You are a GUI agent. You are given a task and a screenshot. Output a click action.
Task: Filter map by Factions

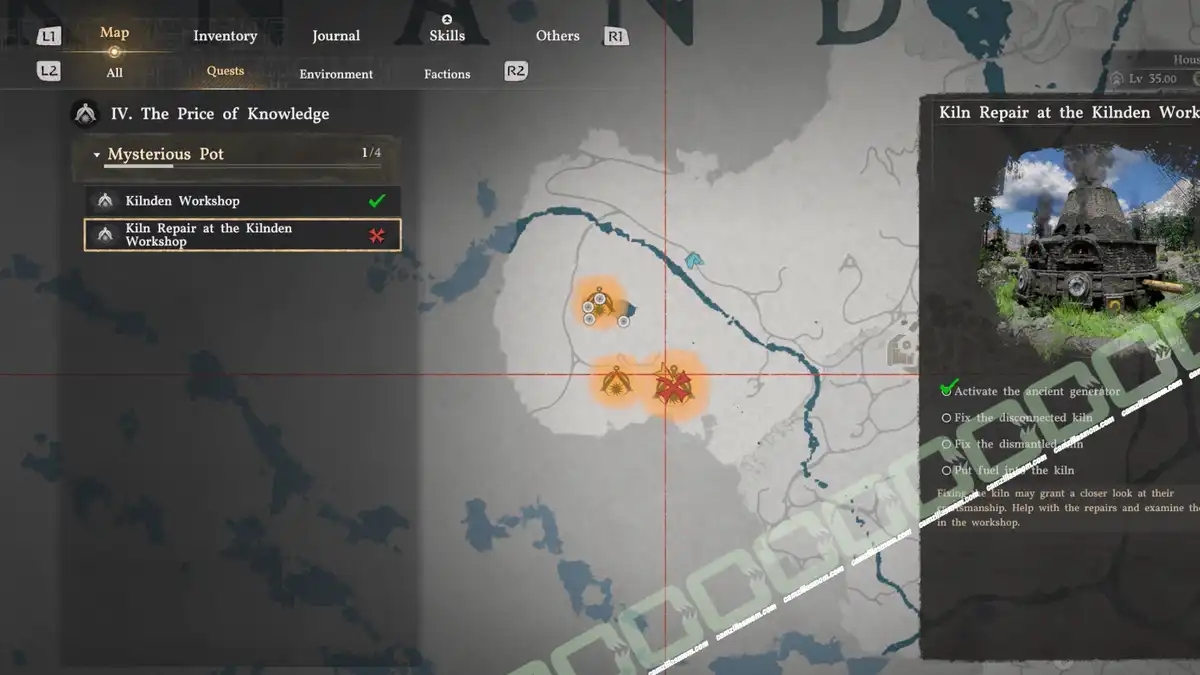(447, 74)
